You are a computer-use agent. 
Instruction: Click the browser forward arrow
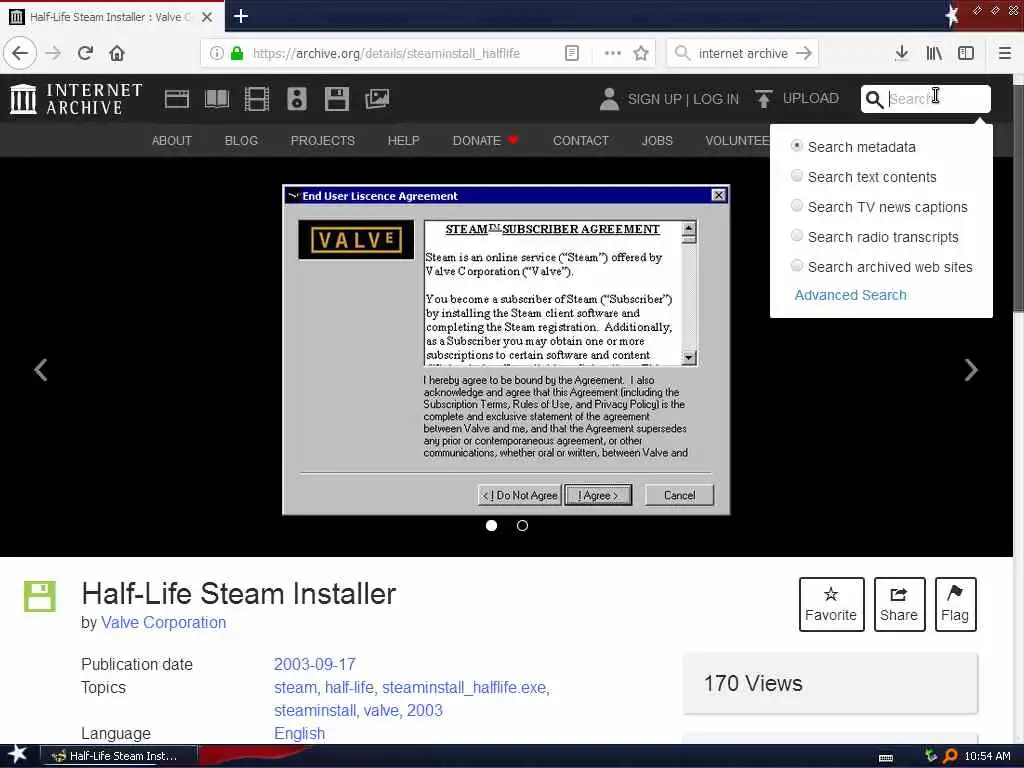click(54, 53)
